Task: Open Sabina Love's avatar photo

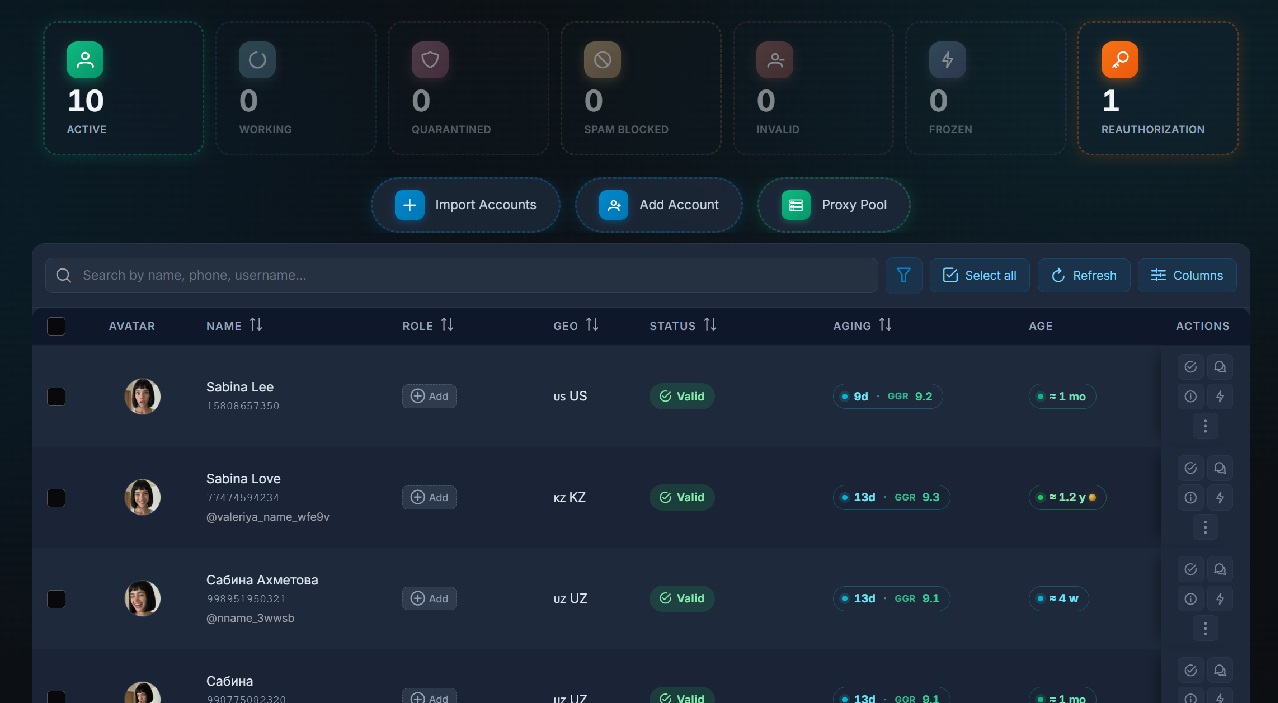Action: [143, 497]
